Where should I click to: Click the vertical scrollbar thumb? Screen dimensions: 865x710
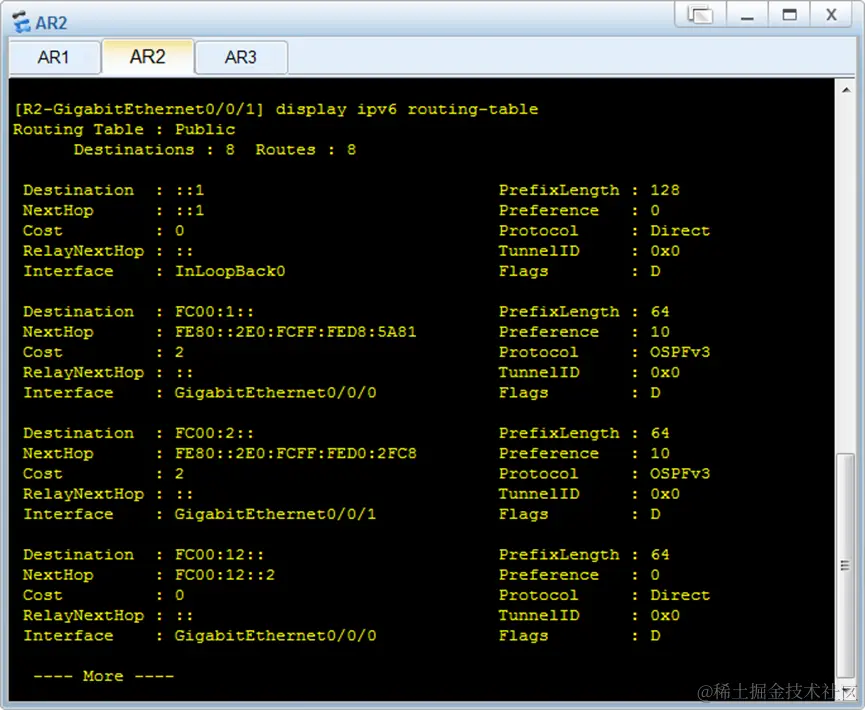[x=845, y=565]
